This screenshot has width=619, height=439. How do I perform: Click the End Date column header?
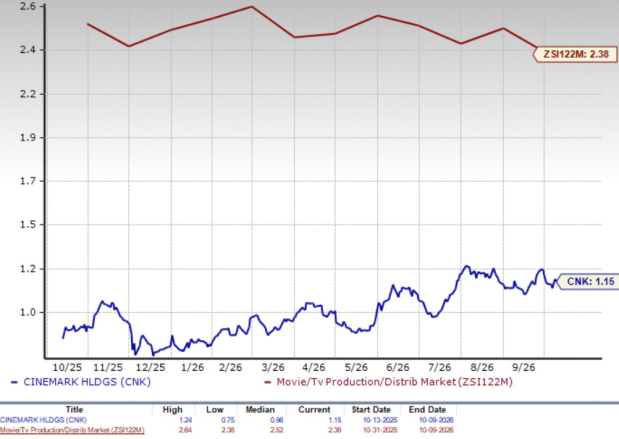coord(428,409)
